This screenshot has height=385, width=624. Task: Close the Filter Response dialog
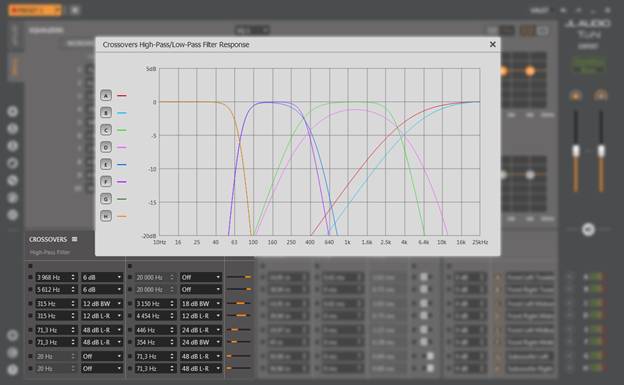coord(492,44)
